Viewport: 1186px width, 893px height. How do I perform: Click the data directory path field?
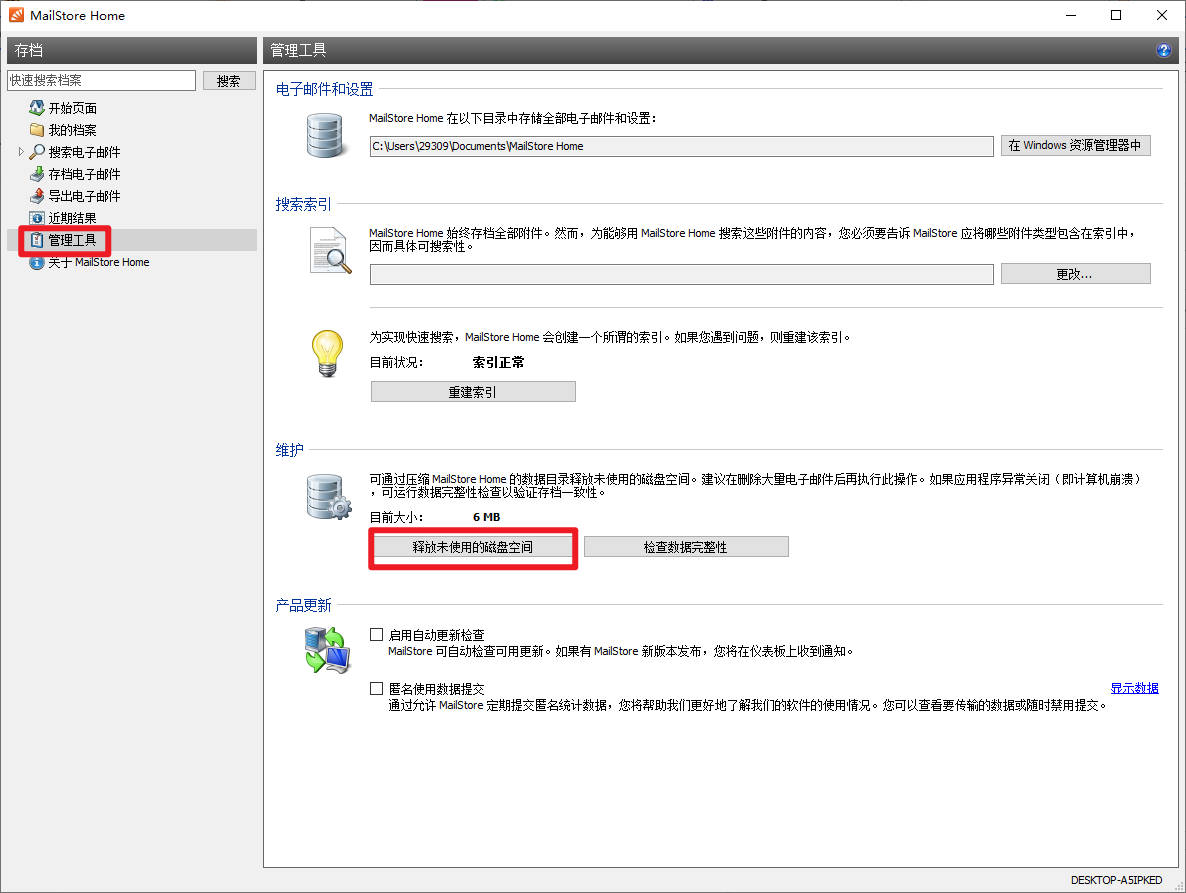pos(681,146)
